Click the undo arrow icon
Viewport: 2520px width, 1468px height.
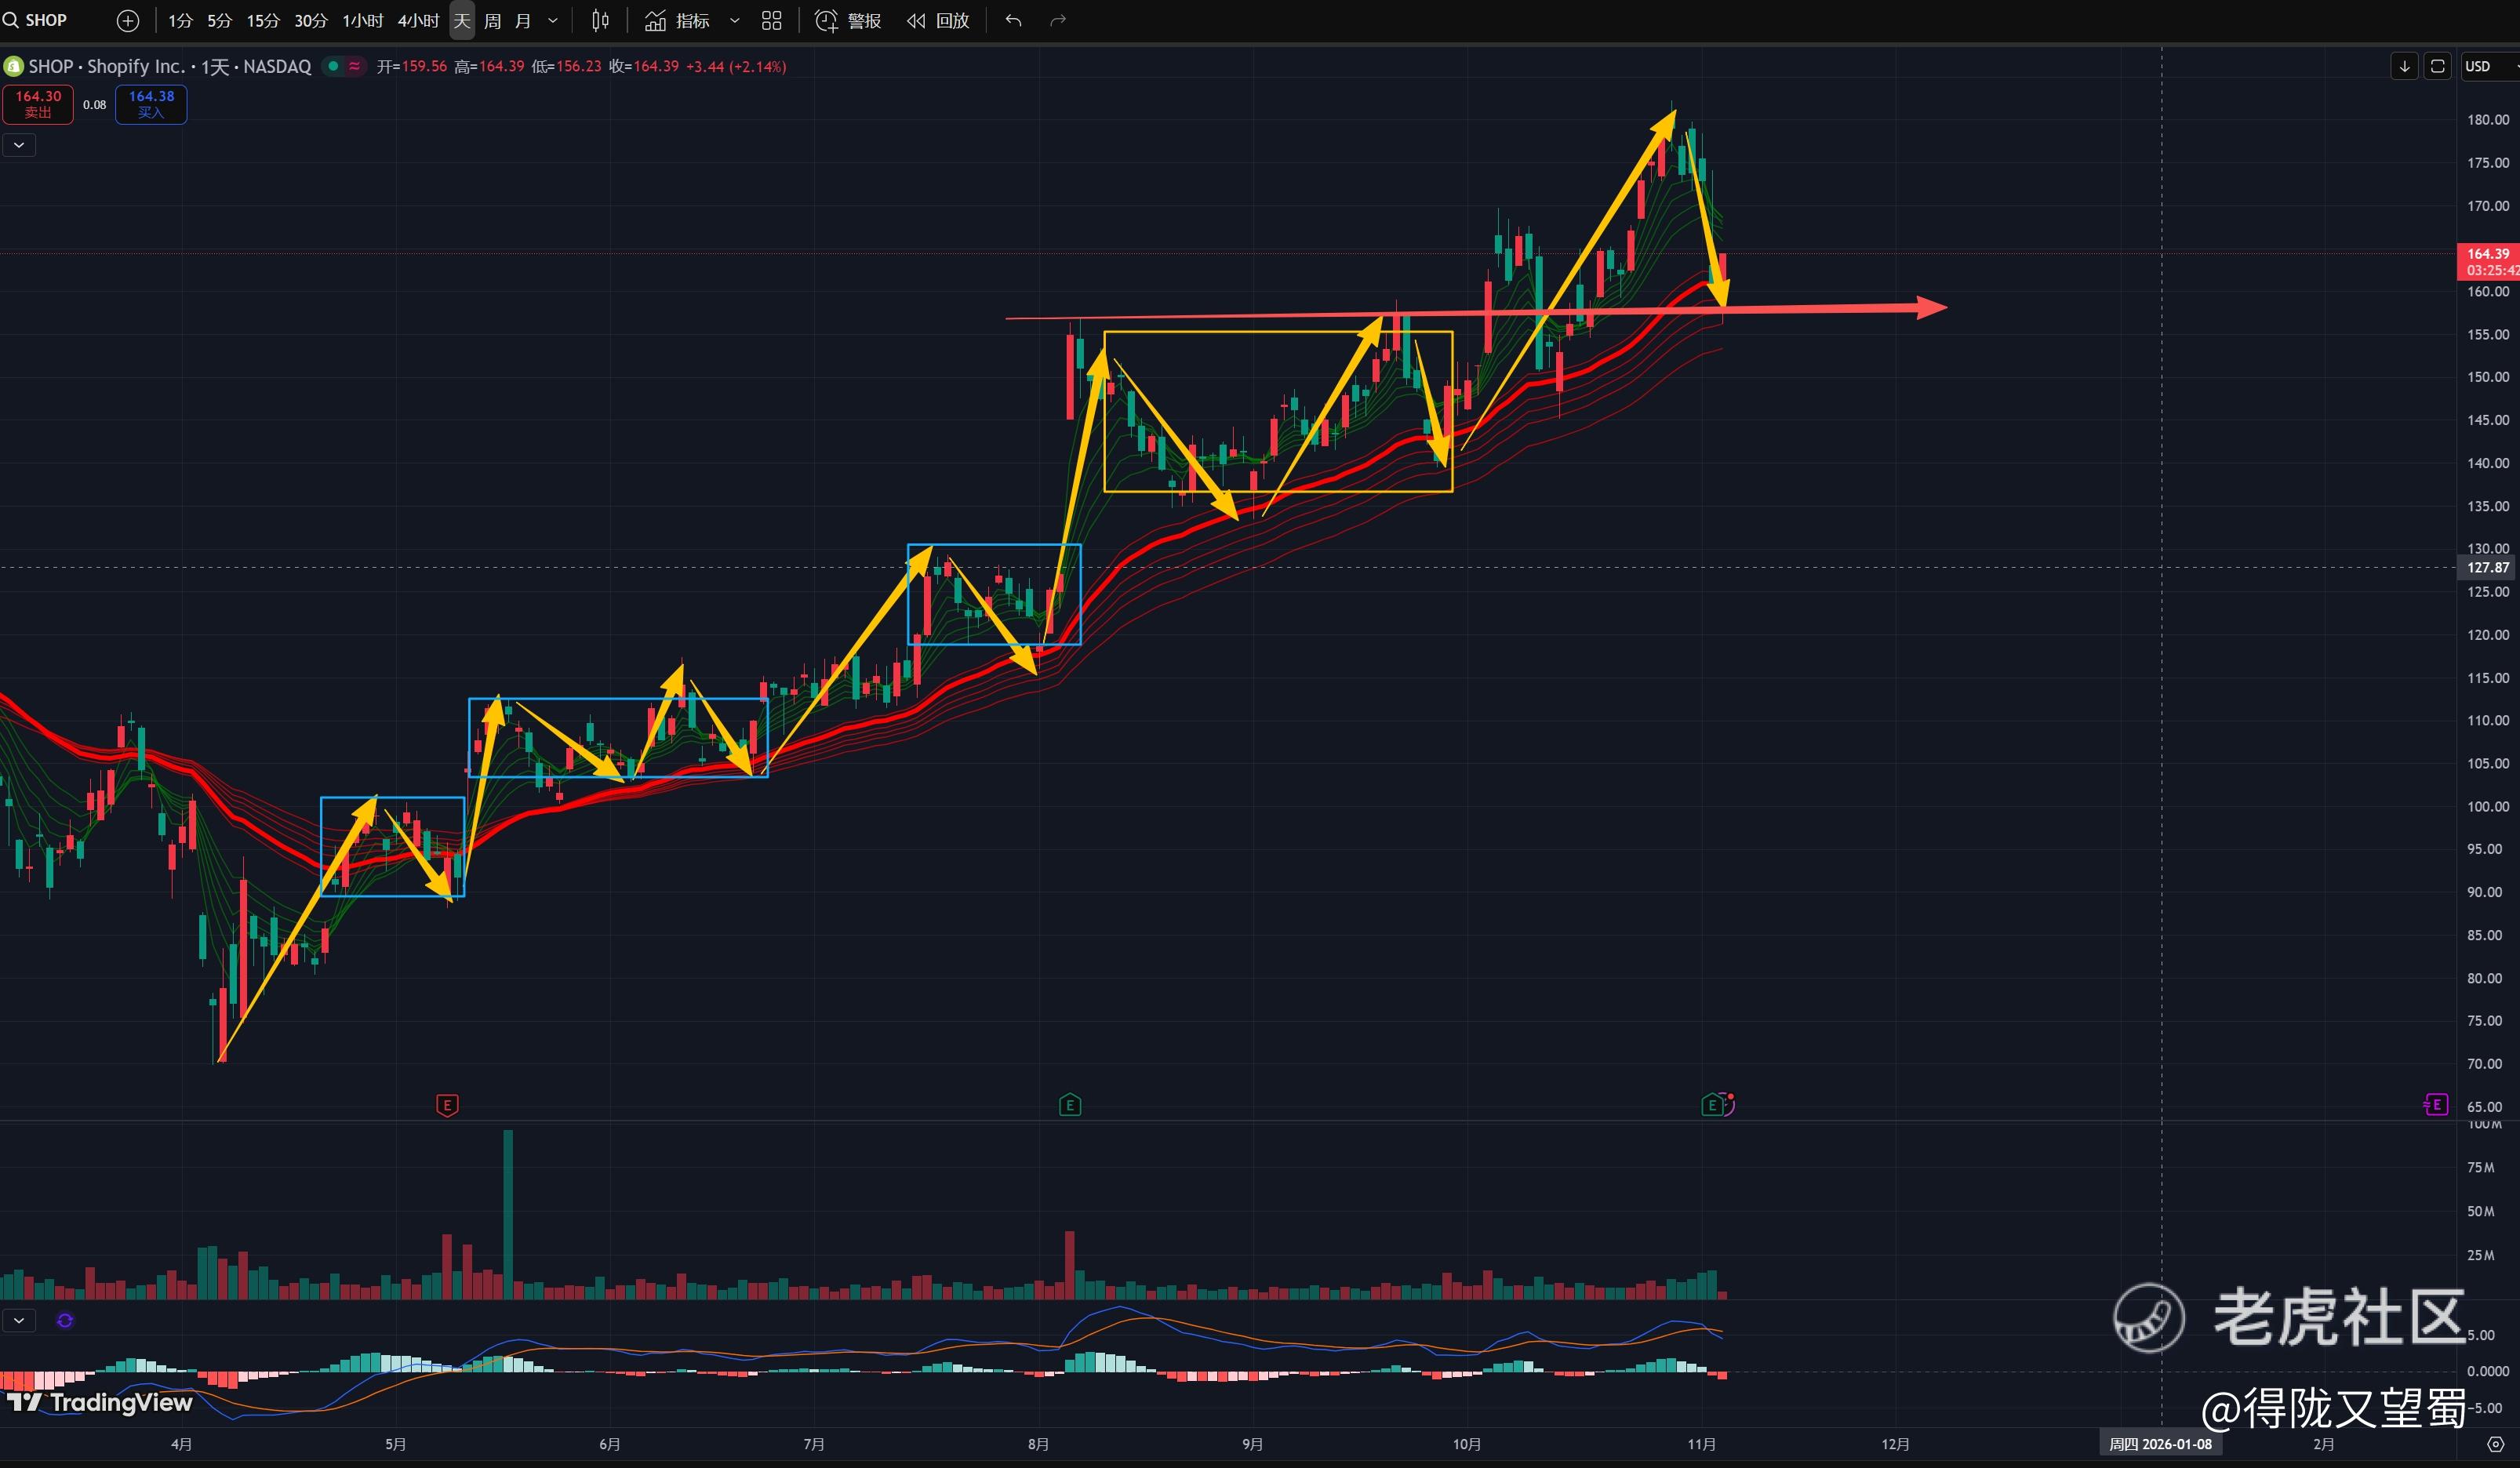(1013, 20)
